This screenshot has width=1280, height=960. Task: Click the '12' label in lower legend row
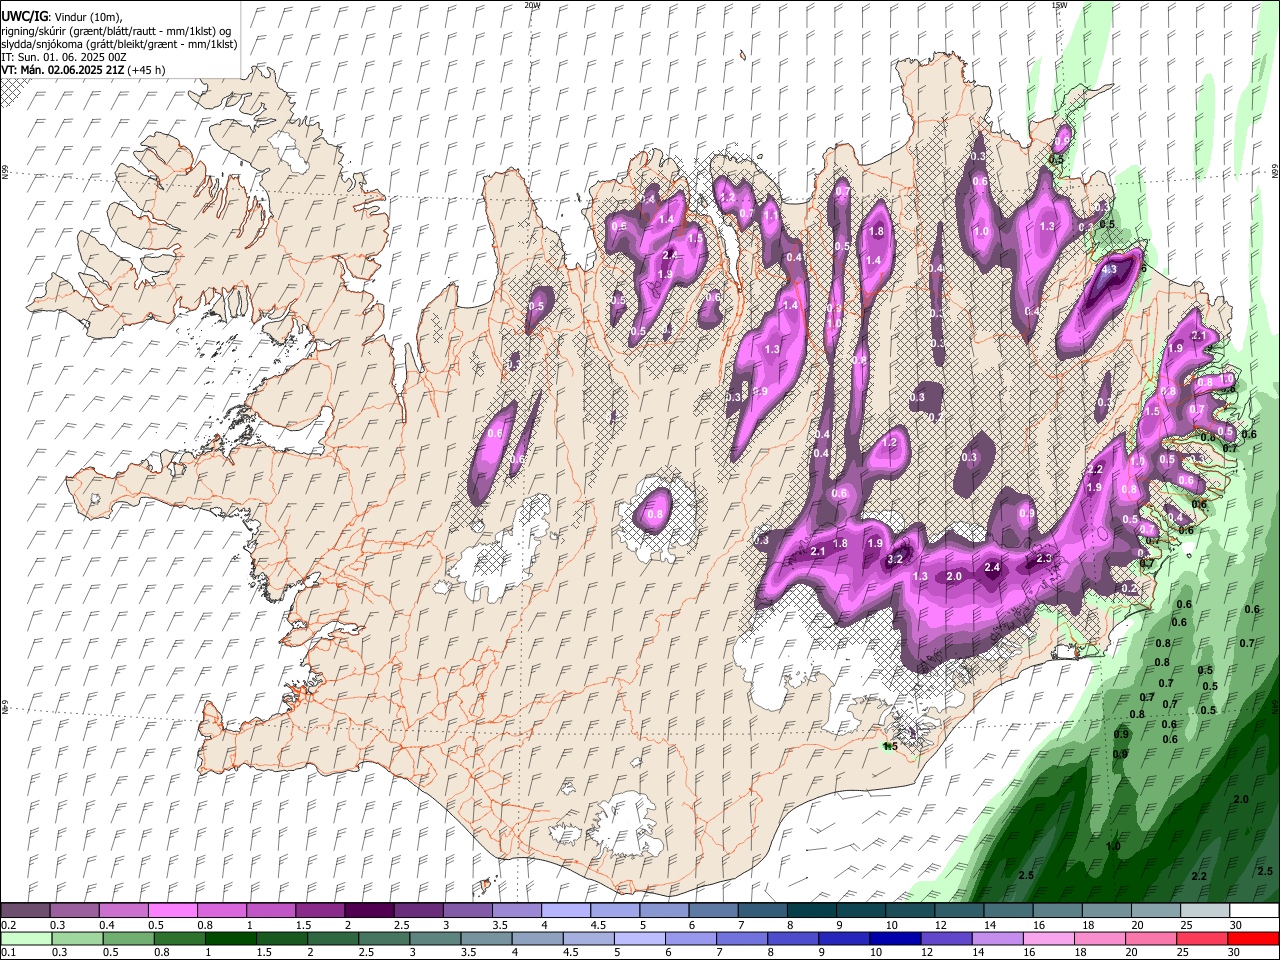927,952
